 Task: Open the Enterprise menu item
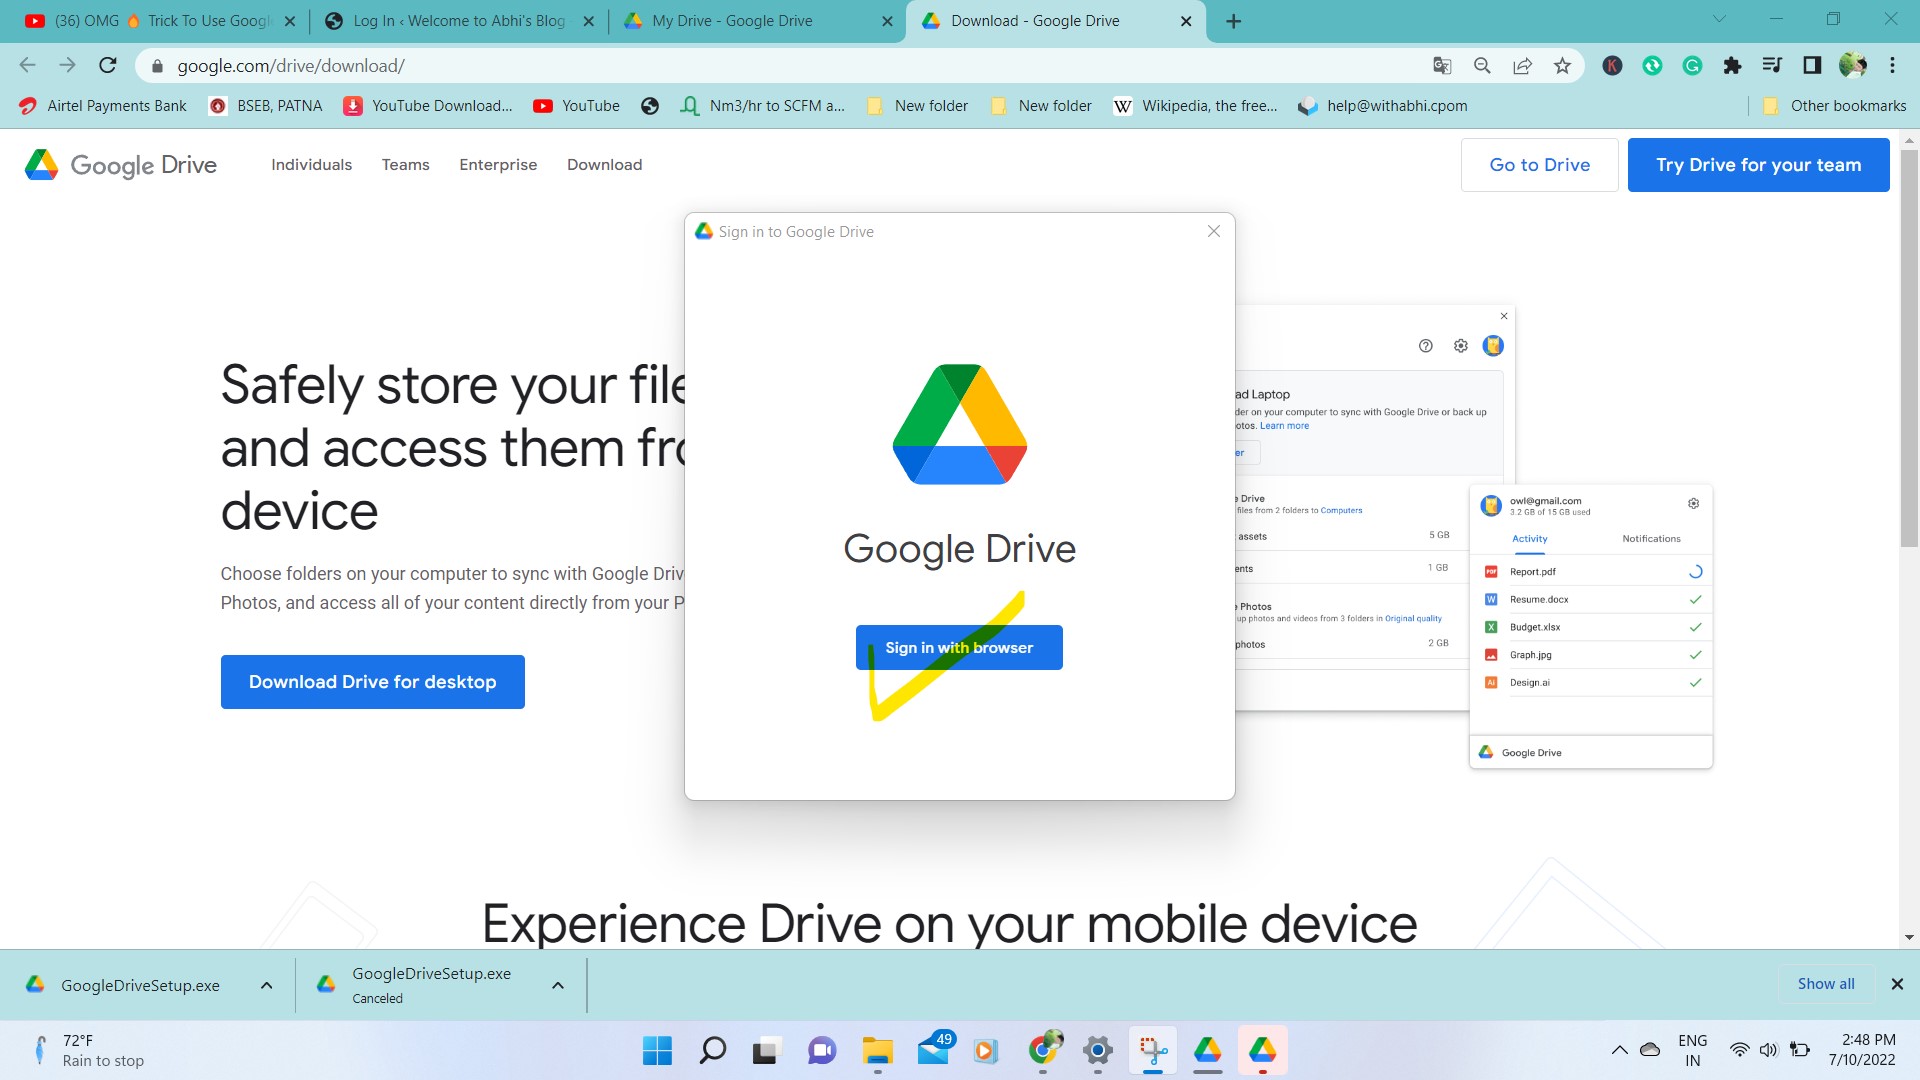[x=498, y=165]
